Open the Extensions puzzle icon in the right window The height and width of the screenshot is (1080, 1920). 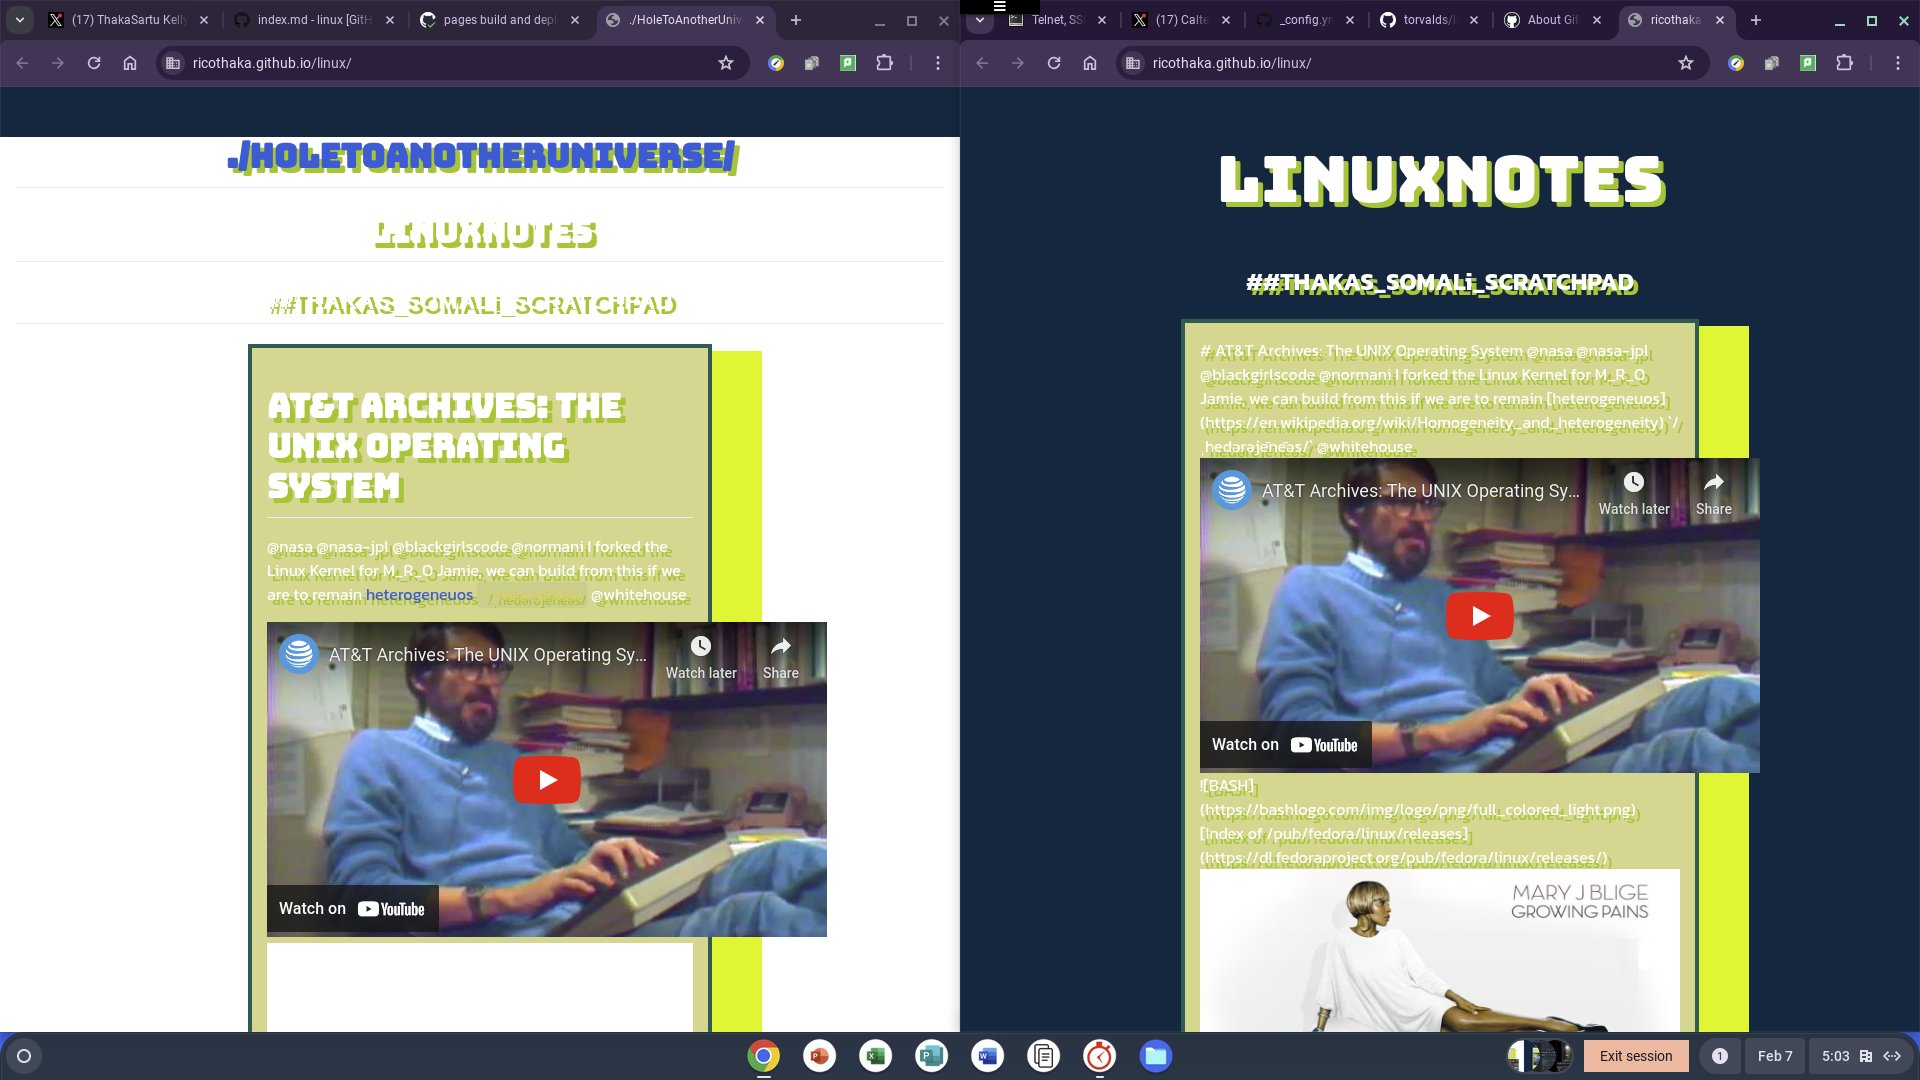(x=1844, y=63)
